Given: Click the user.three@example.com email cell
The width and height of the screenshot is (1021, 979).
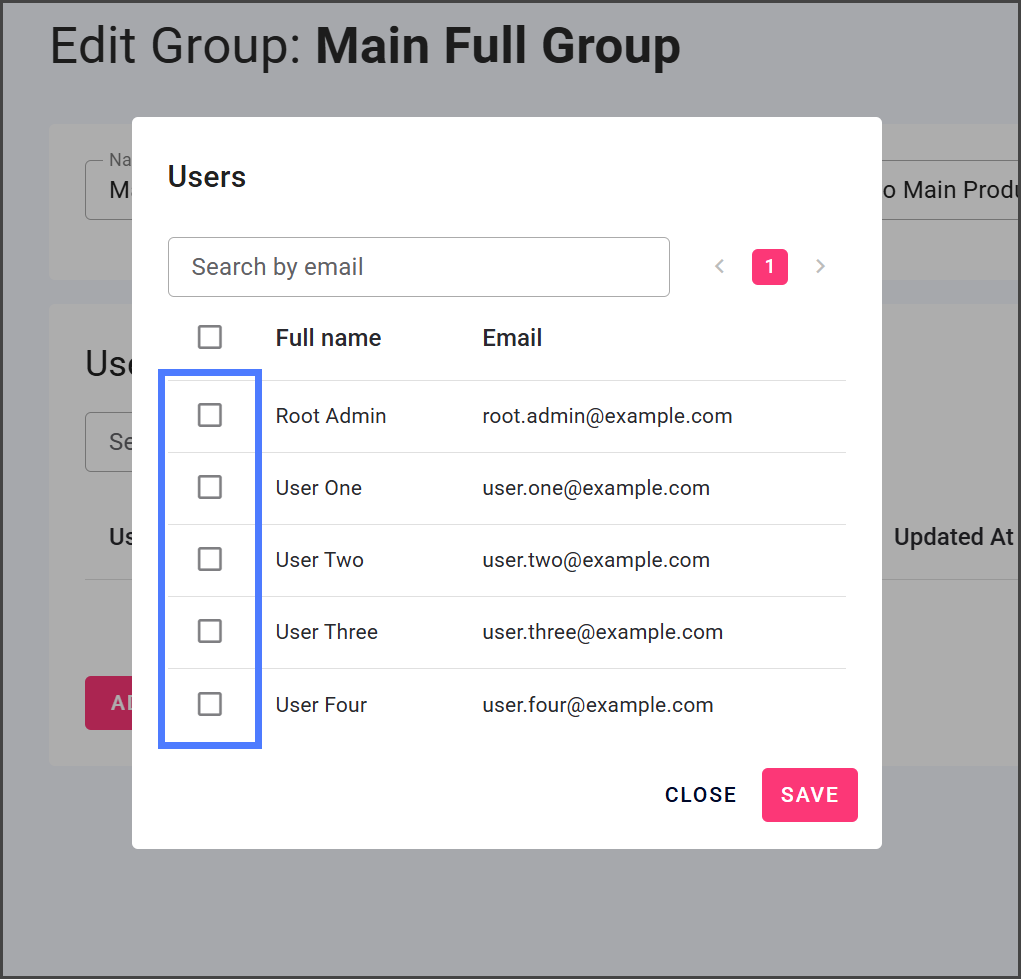Looking at the screenshot, I should click(x=602, y=632).
